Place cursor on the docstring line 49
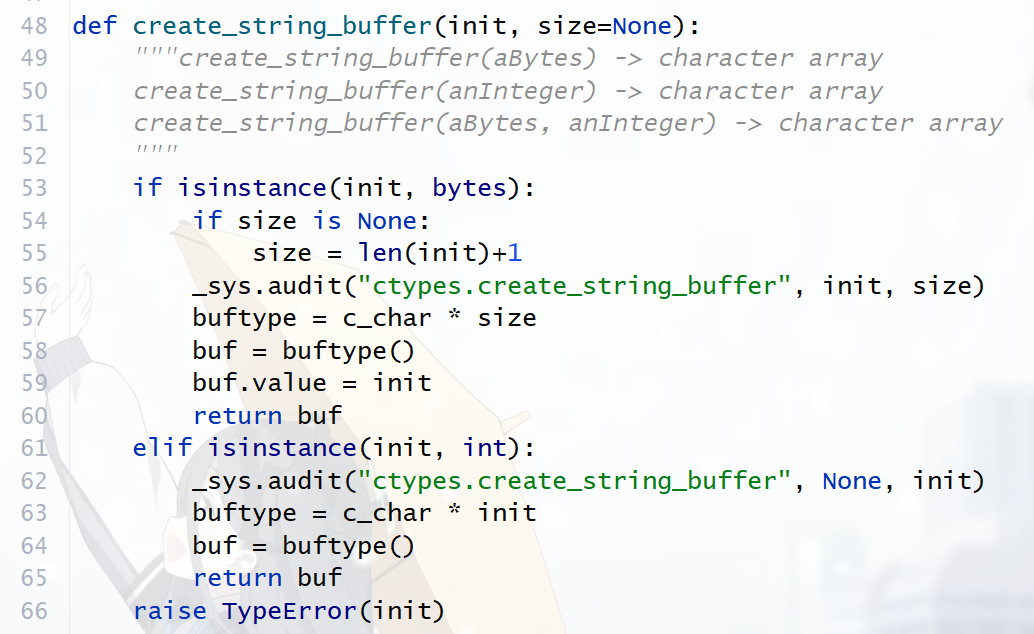The image size is (1034, 634). [x=400, y=57]
